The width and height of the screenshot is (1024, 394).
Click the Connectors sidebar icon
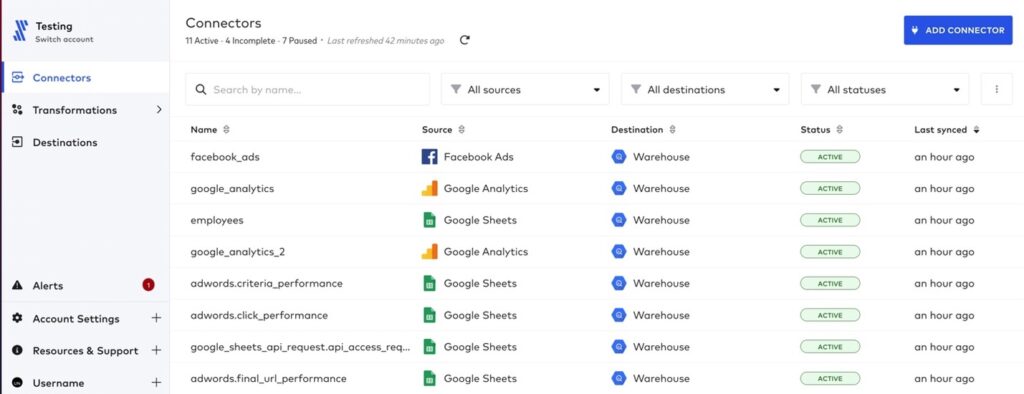tap(18, 78)
